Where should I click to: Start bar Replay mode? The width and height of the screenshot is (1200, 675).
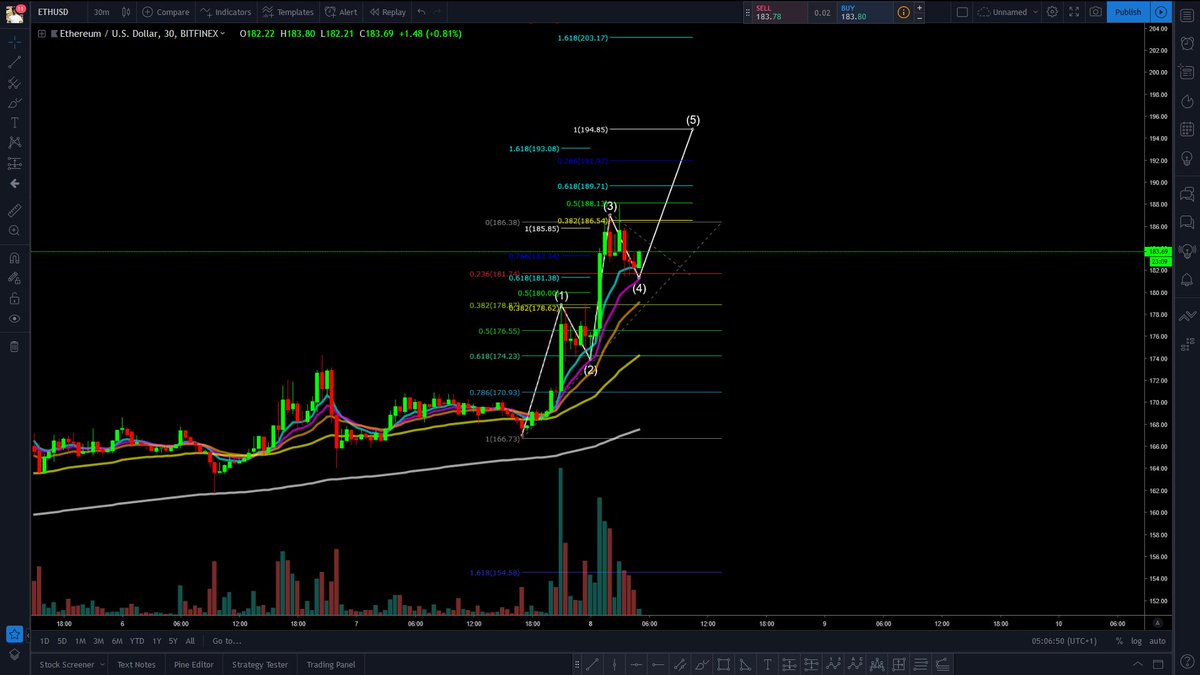(387, 12)
